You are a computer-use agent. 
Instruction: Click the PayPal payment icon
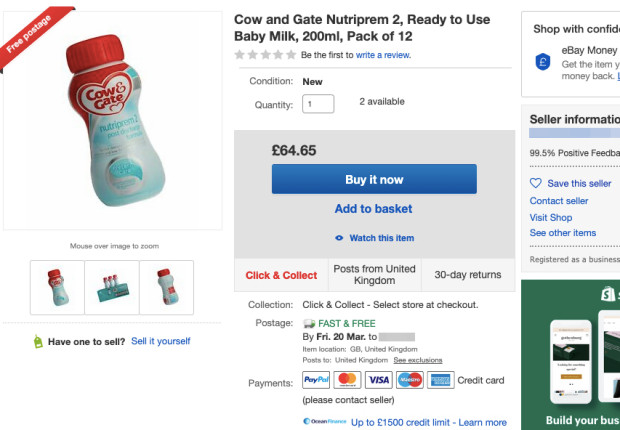(316, 380)
